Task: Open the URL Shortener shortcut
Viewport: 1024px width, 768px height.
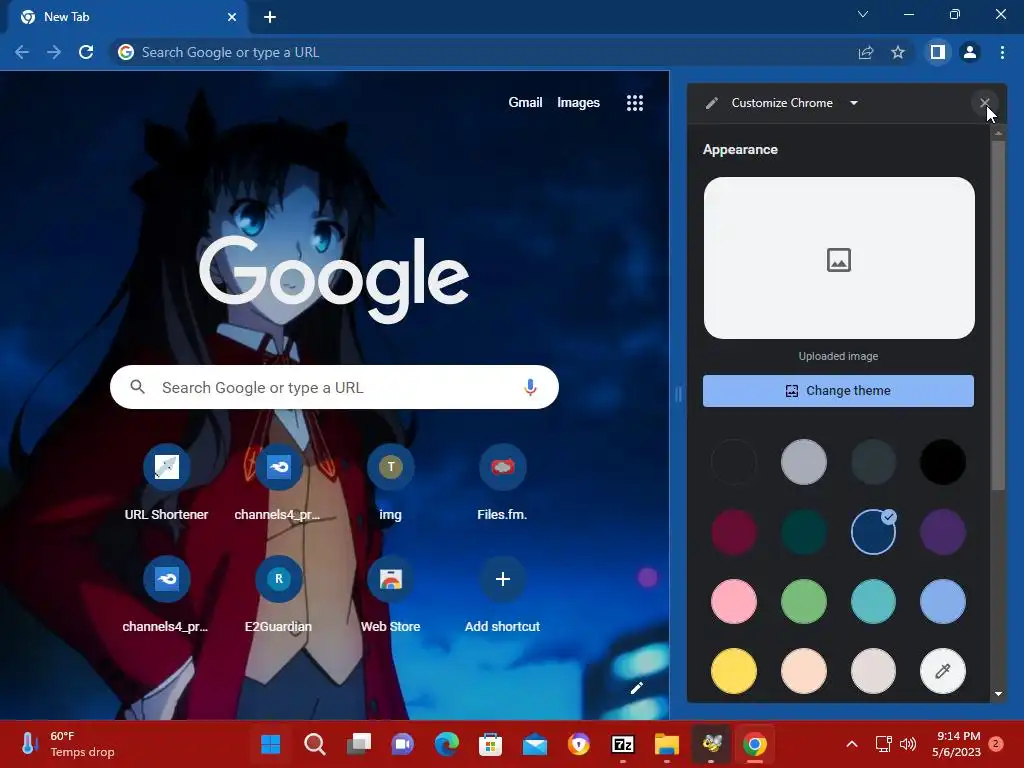Action: click(x=167, y=483)
